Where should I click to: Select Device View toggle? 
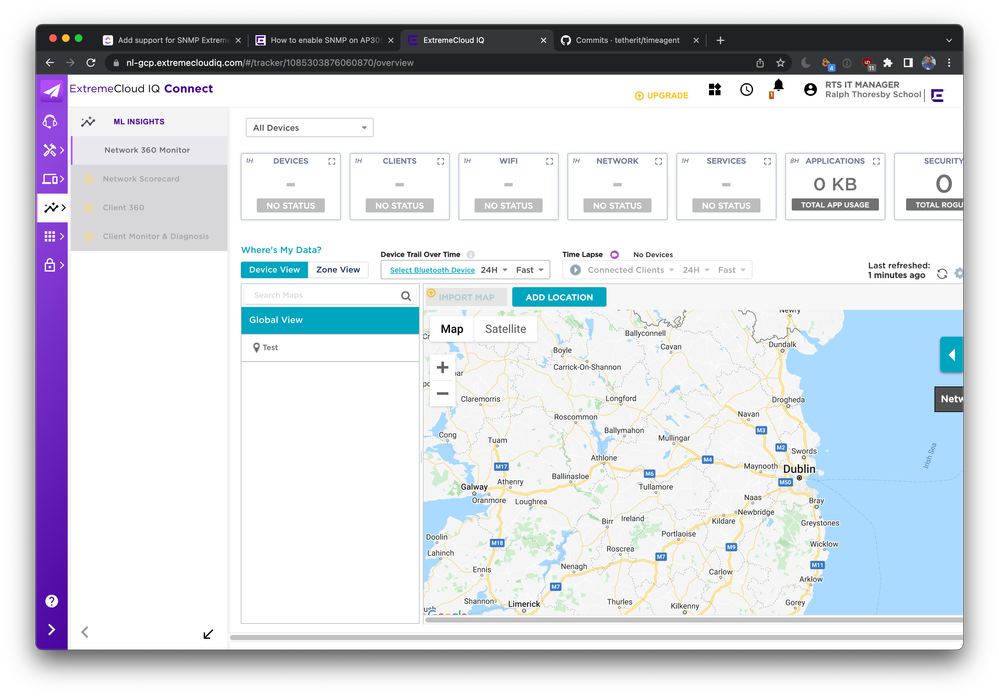coord(274,270)
